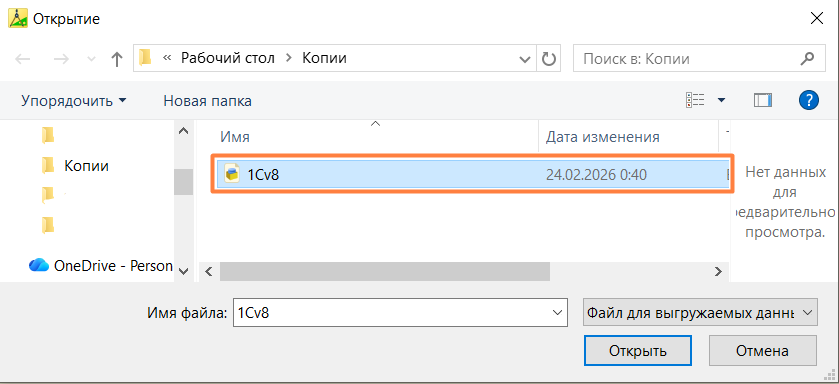This screenshot has width=839, height=384.
Task: Click the view mode list icon
Action: coord(695,100)
